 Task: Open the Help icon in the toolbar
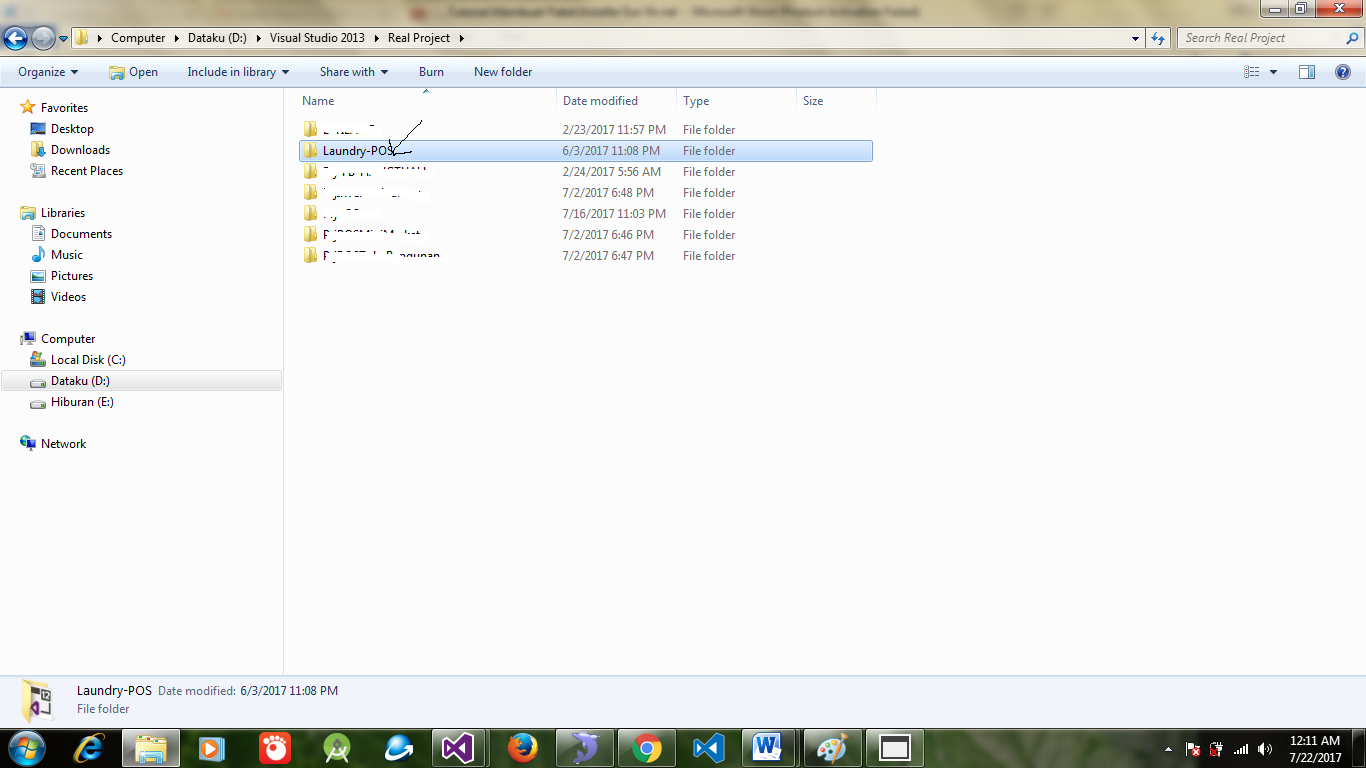click(1345, 71)
